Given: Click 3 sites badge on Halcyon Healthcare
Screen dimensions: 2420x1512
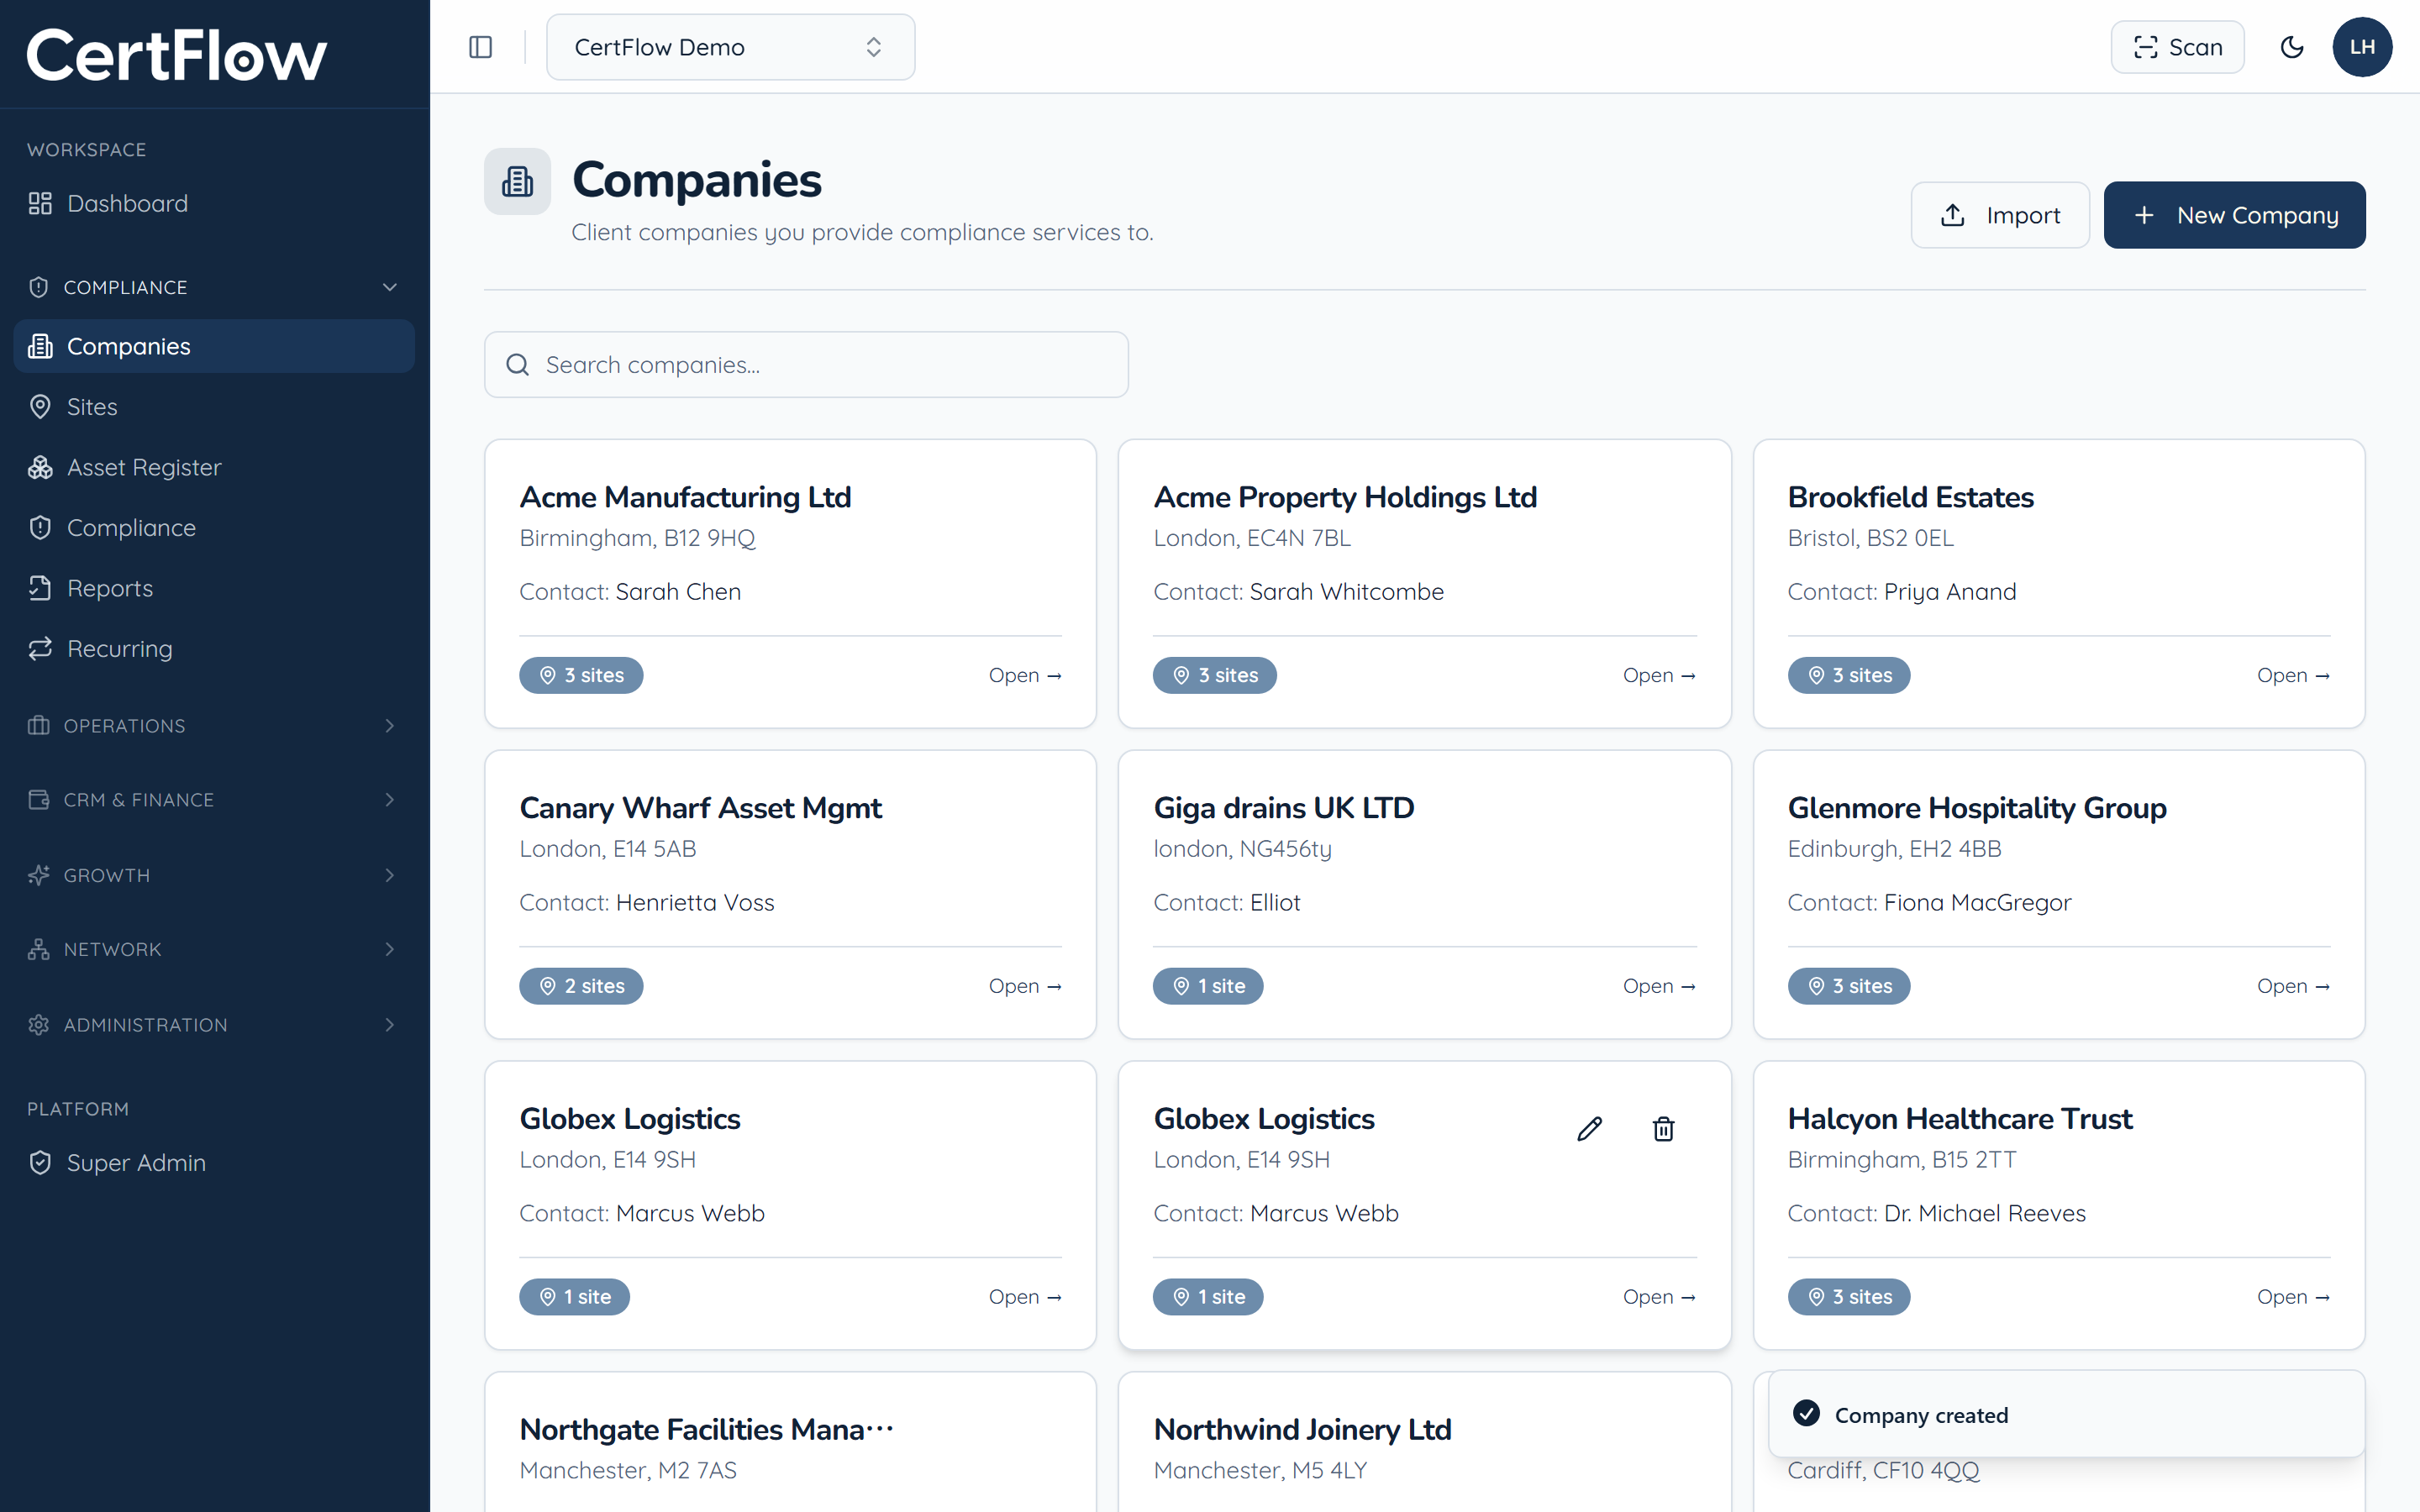Looking at the screenshot, I should [1849, 1297].
